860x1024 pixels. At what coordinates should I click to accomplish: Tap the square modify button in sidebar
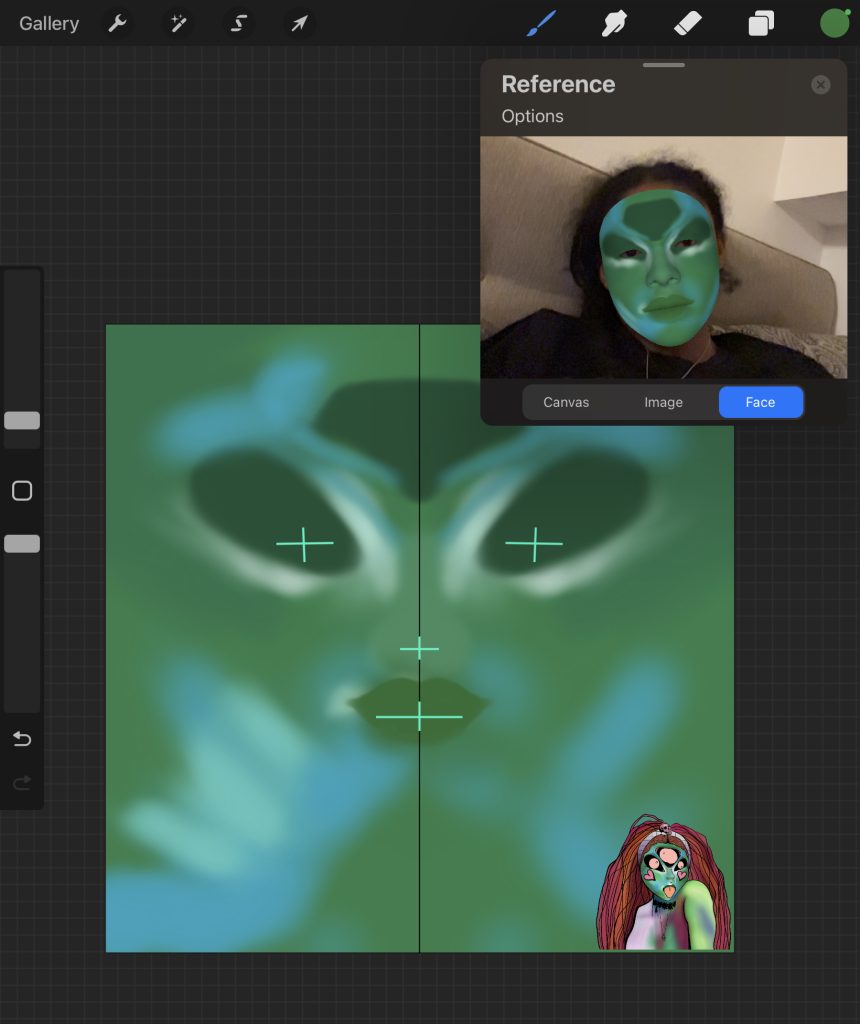click(22, 490)
